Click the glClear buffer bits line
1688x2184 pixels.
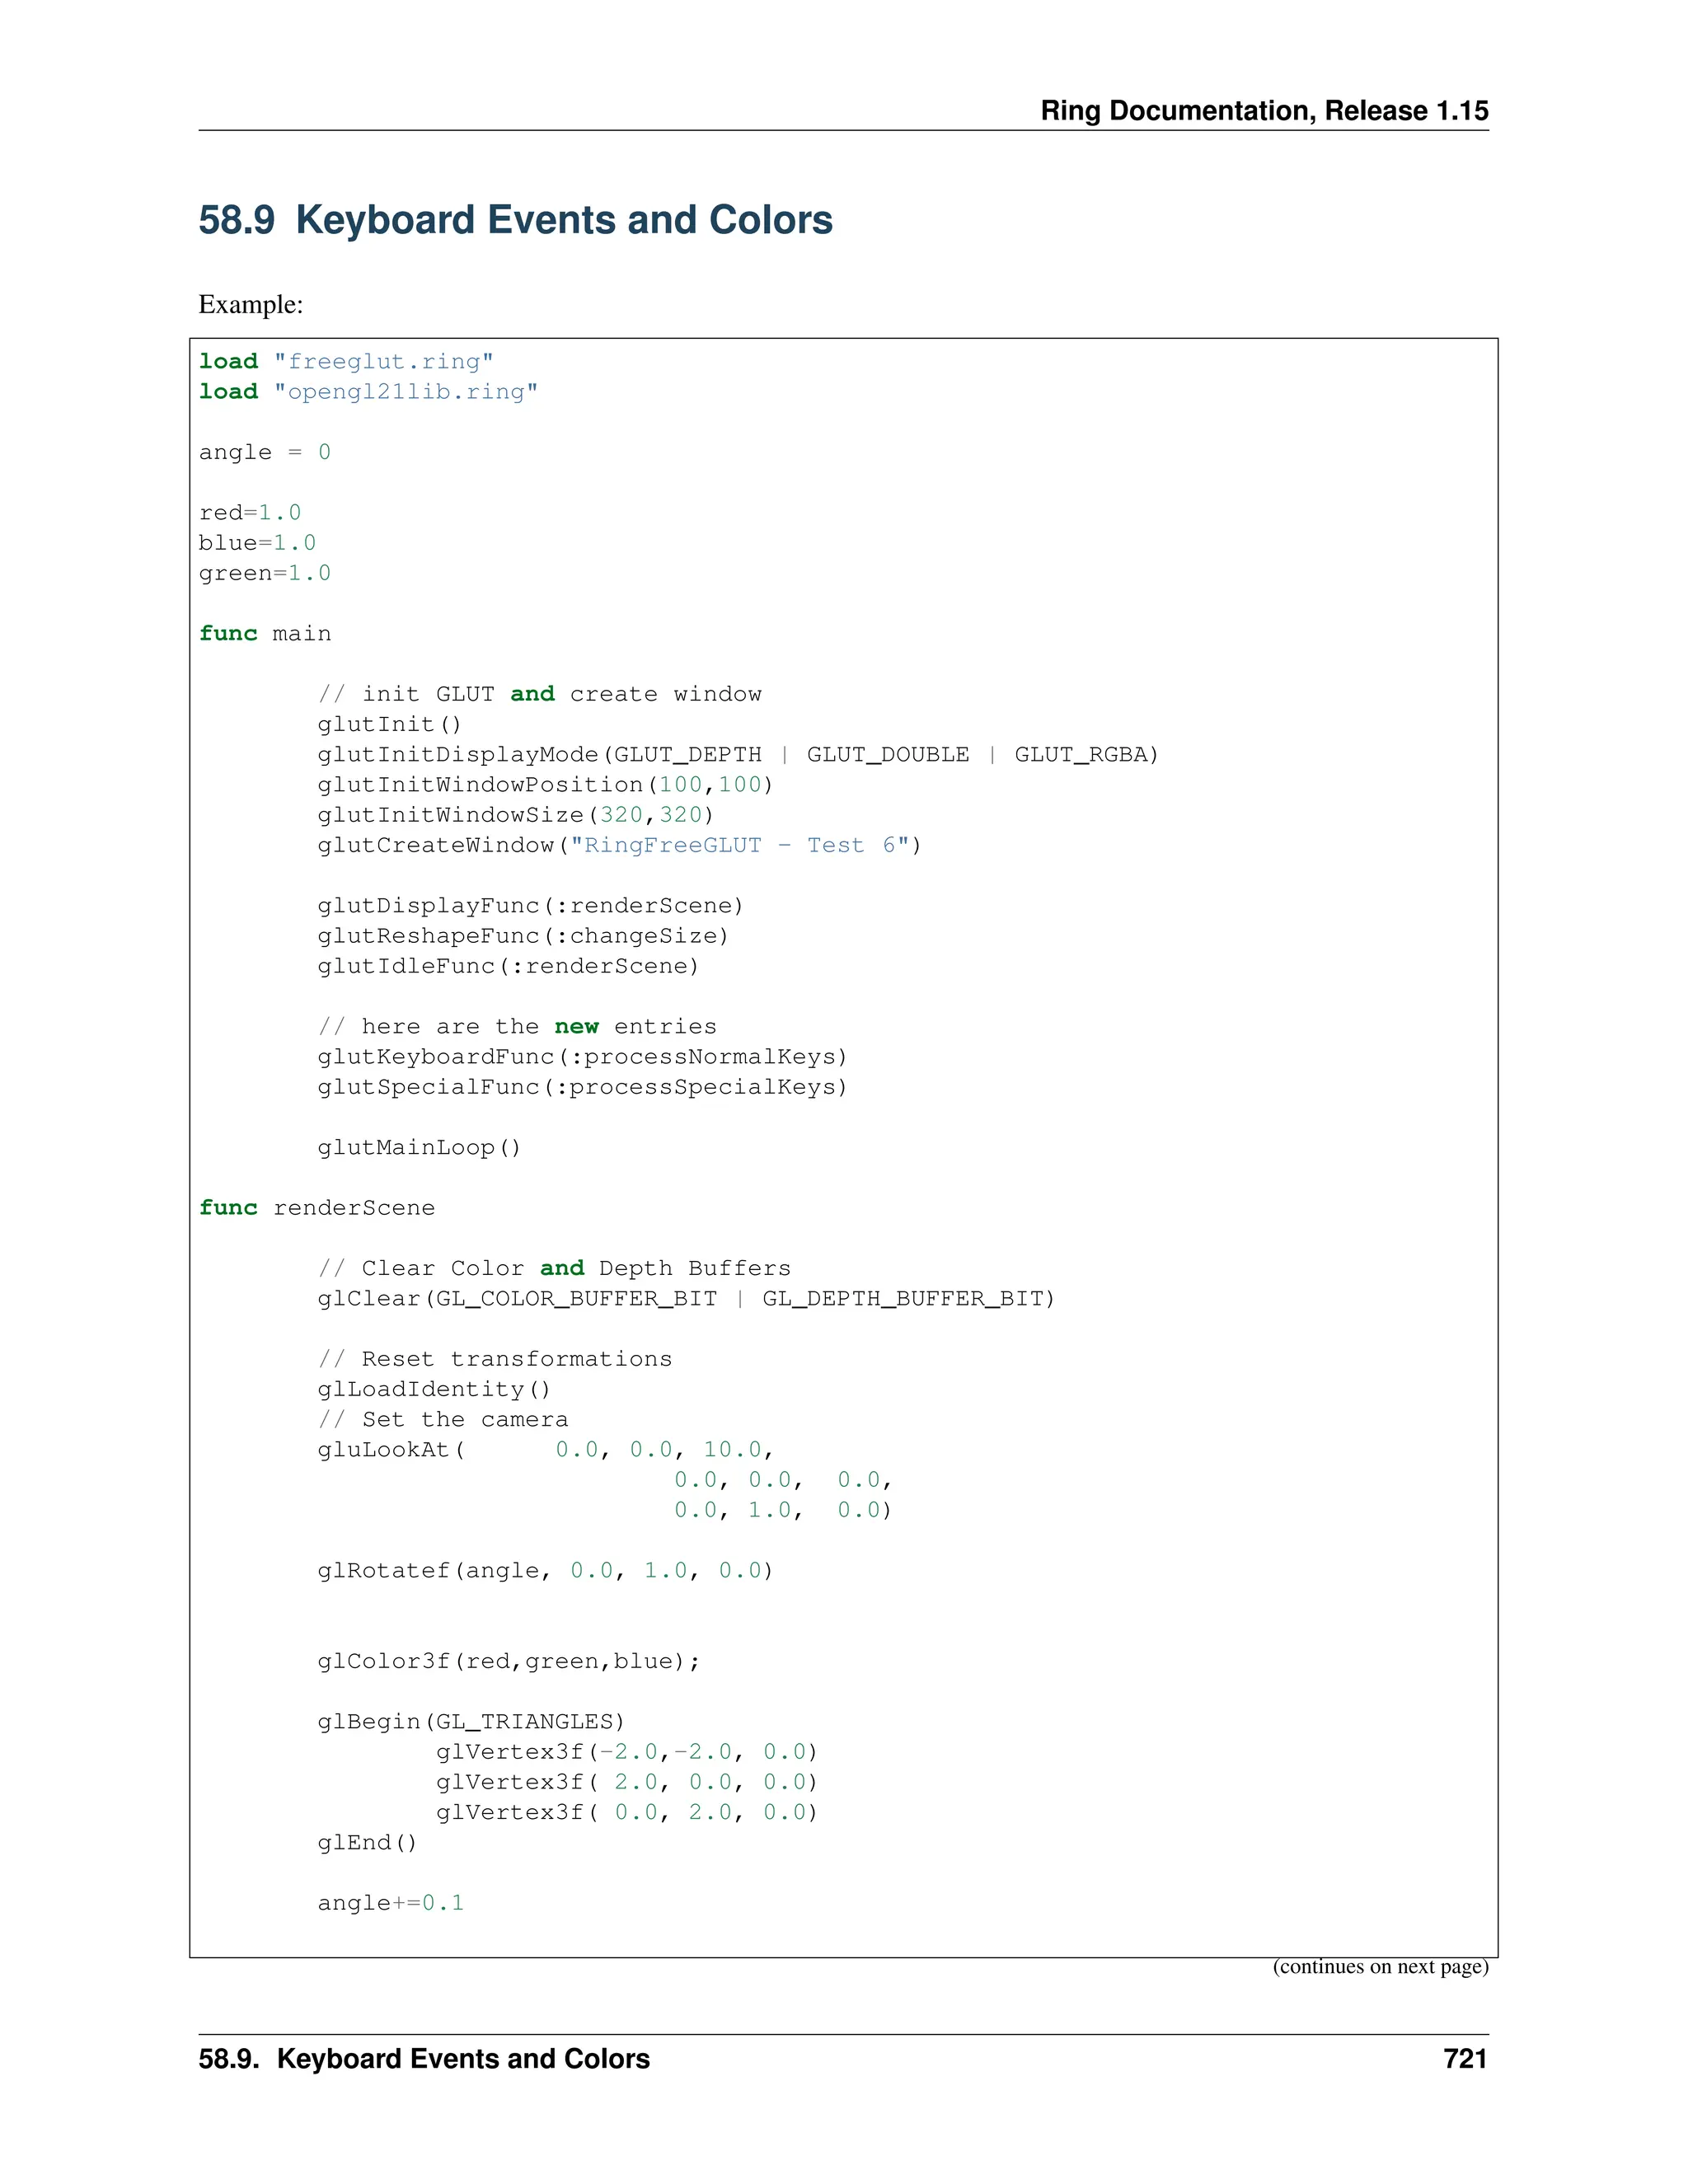[685, 1299]
